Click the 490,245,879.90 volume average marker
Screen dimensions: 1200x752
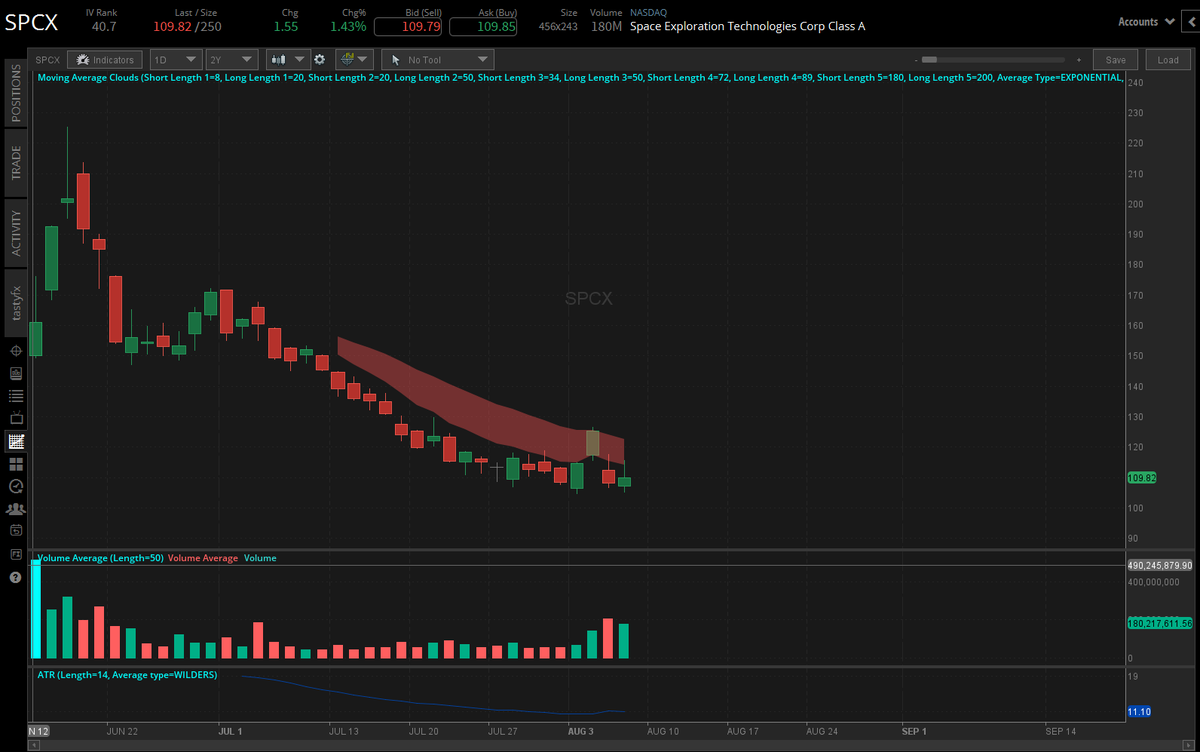click(x=1160, y=565)
